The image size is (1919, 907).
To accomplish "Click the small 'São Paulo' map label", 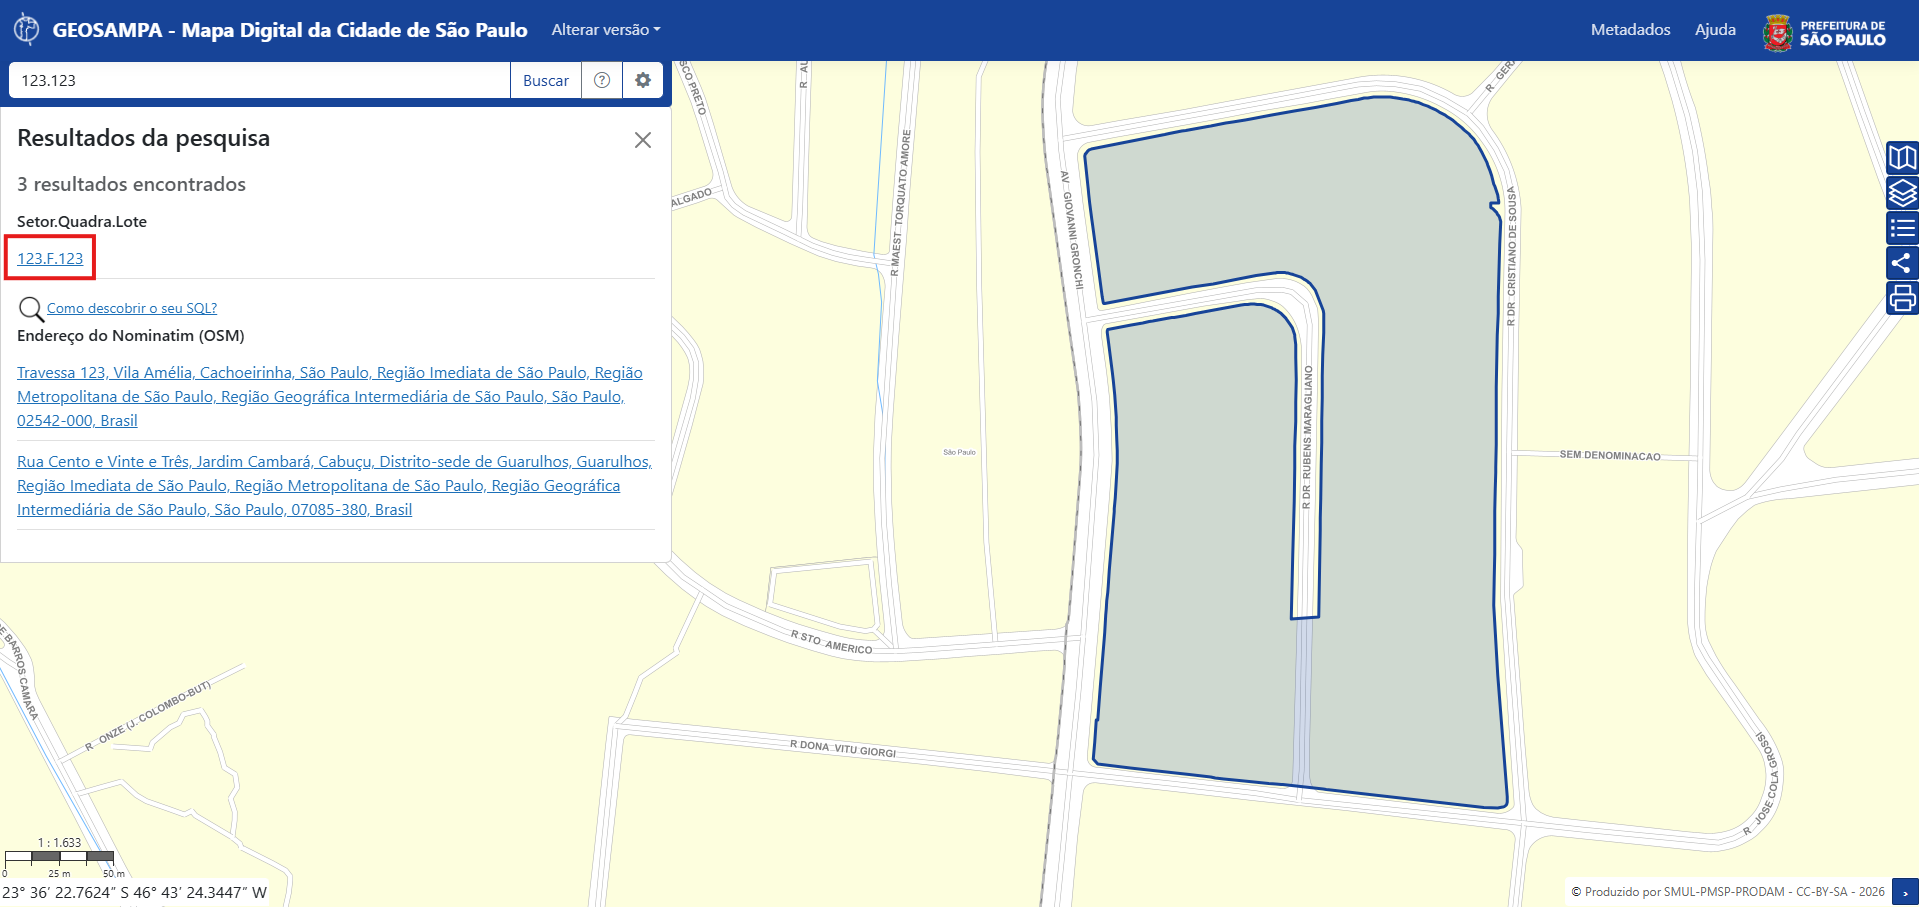I will click(959, 452).
